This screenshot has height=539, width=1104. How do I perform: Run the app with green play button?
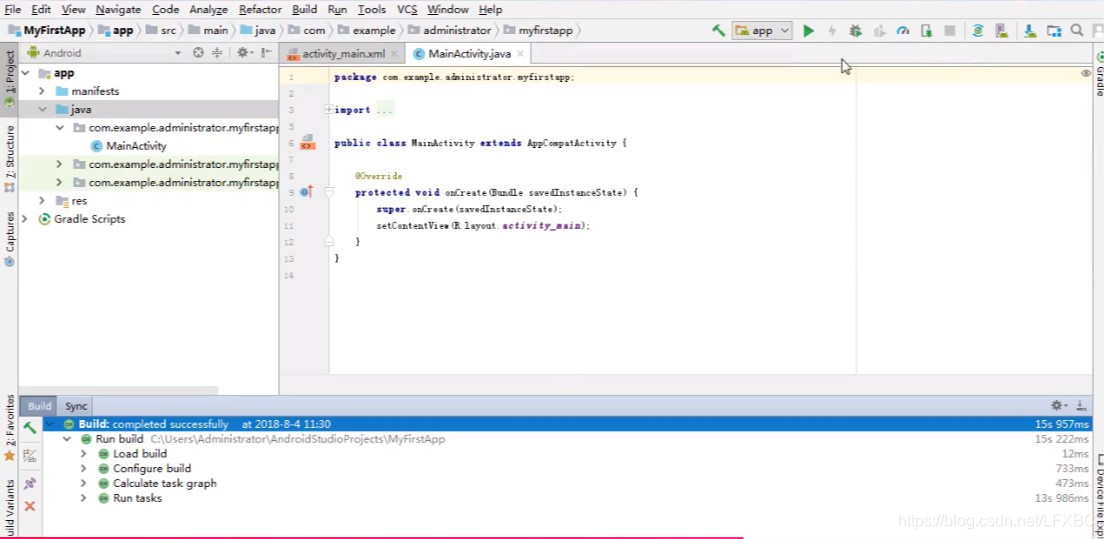tap(808, 30)
